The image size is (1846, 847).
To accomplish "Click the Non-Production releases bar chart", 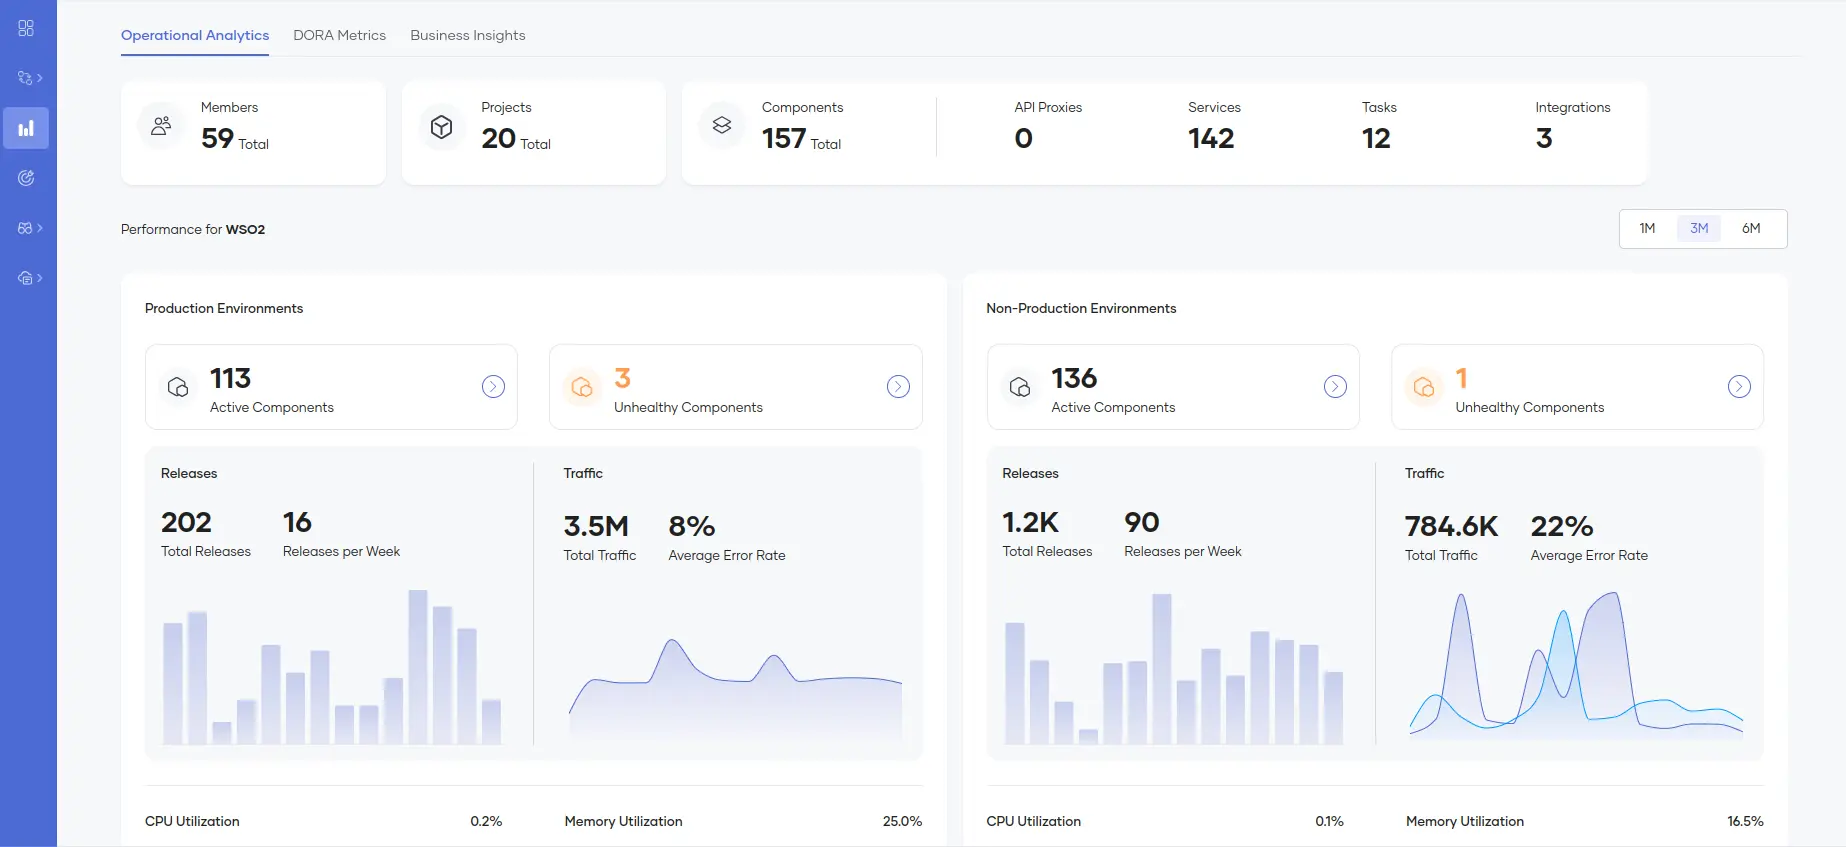I will point(1174,668).
